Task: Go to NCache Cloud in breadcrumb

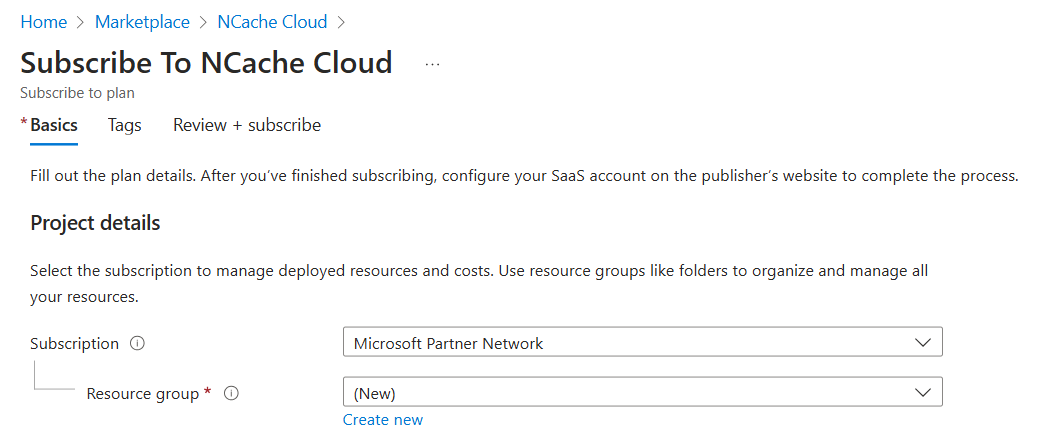Action: (x=272, y=22)
